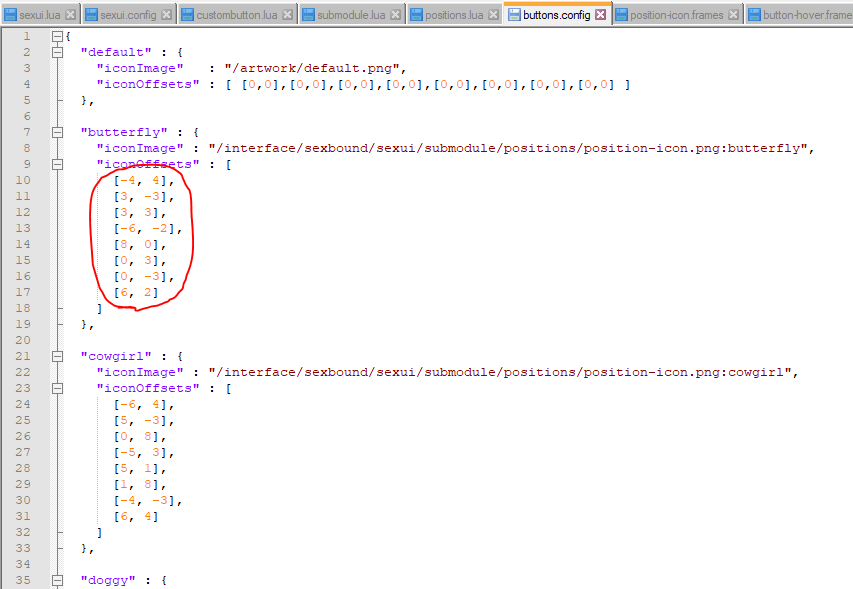This screenshot has width=853, height=589.
Task: Switch to the sexui.lua tab
Action: pyautogui.click(x=40, y=15)
